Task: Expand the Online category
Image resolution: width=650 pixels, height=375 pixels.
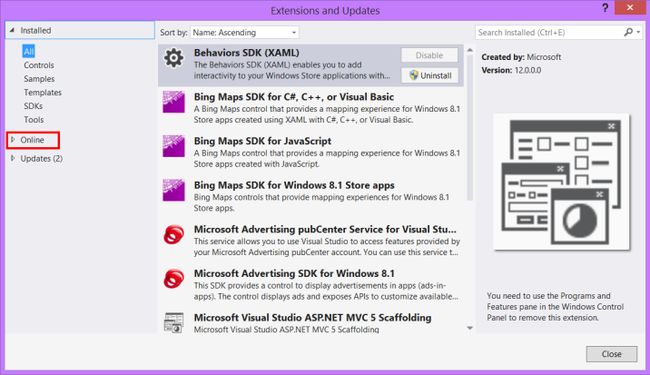Action: (x=13, y=140)
